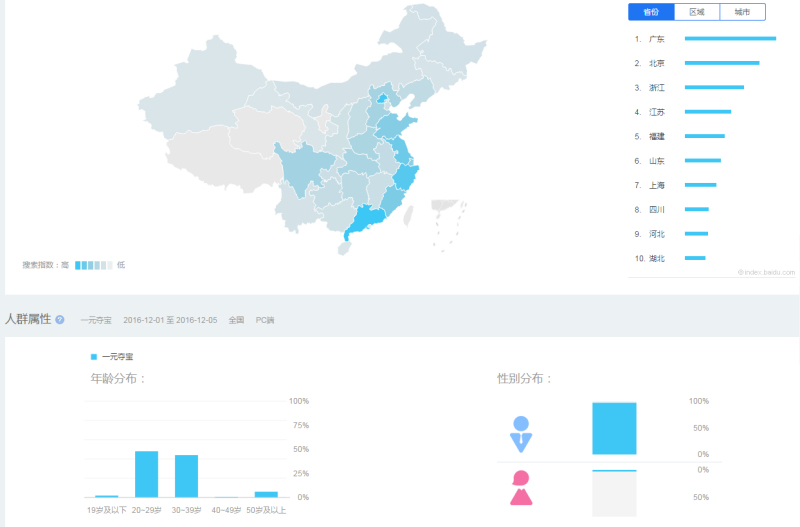The image size is (800, 527).
Task: Click the blue 一元夺宝 legend square
Action: click(94, 357)
